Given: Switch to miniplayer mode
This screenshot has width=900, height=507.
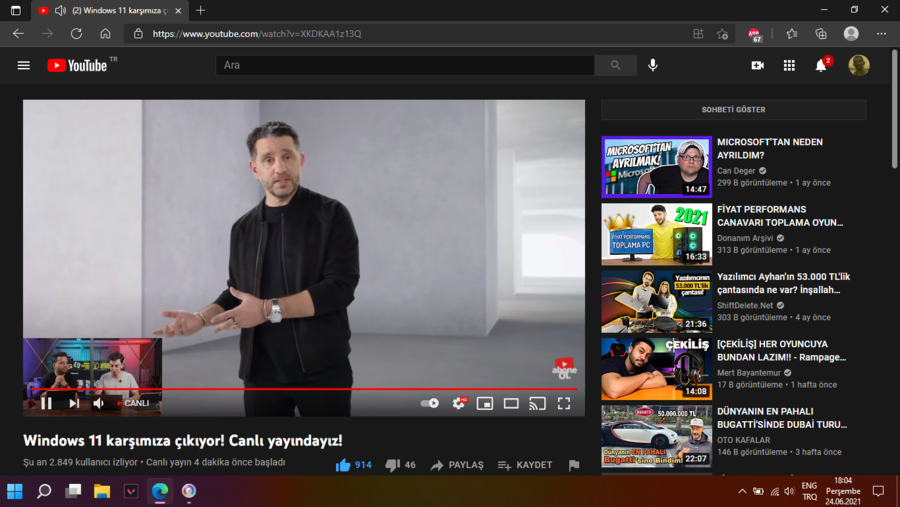Looking at the screenshot, I should point(484,404).
